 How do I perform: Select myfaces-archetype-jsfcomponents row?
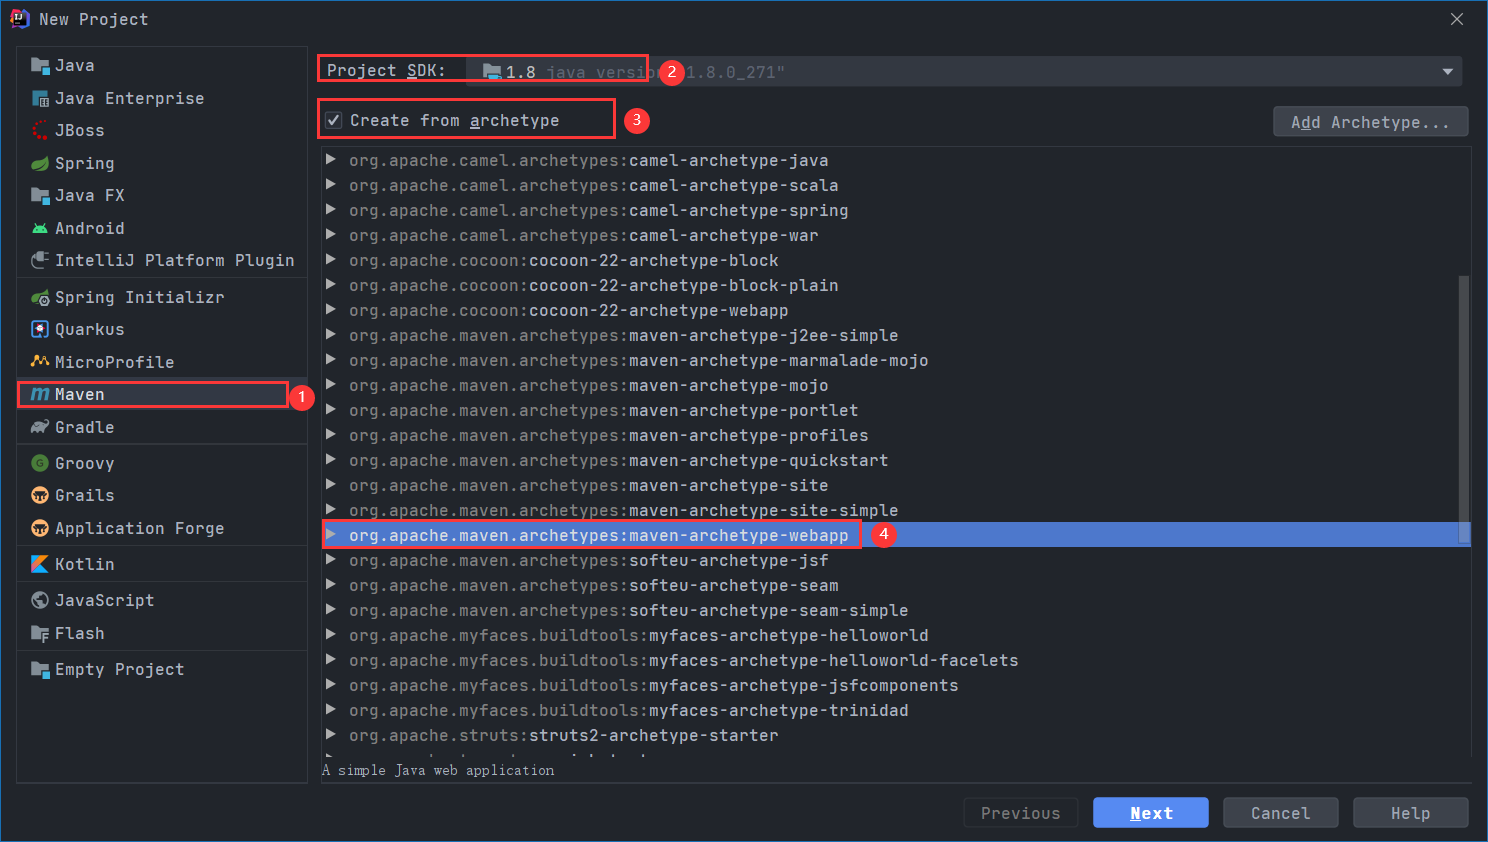pyautogui.click(x=896, y=685)
